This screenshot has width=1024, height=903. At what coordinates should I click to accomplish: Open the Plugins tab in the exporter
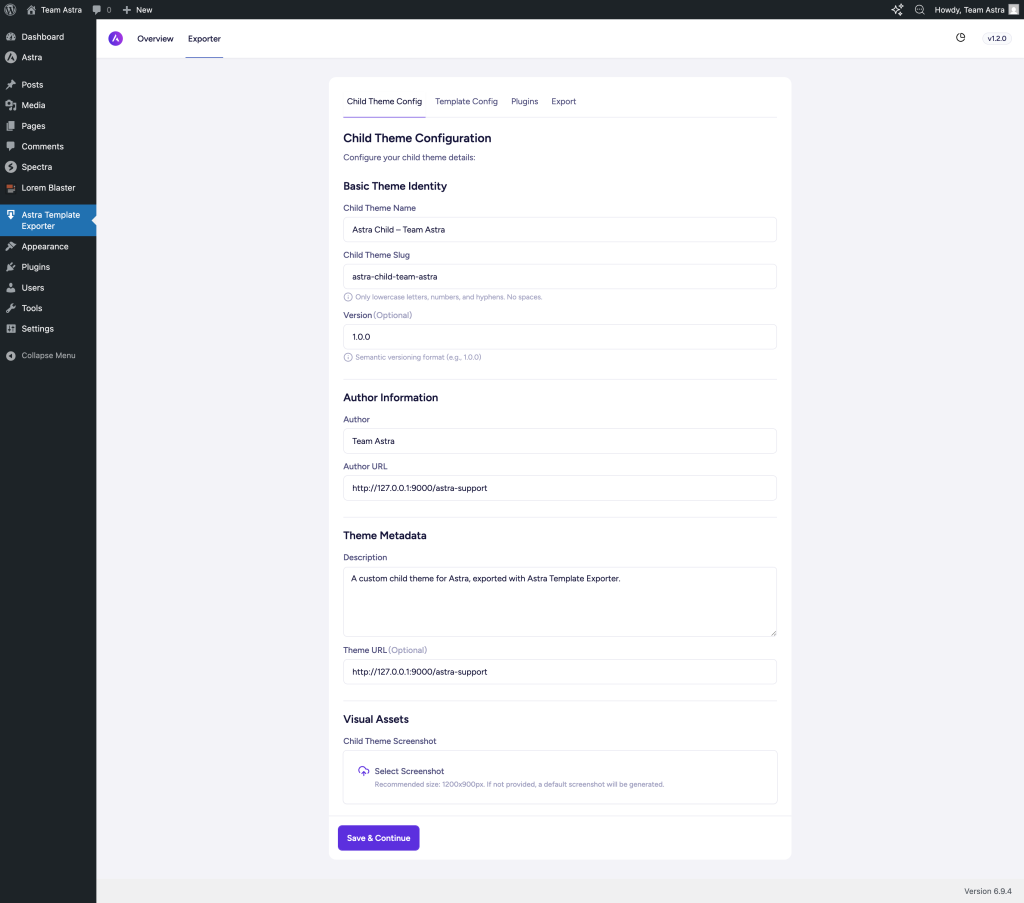click(524, 101)
